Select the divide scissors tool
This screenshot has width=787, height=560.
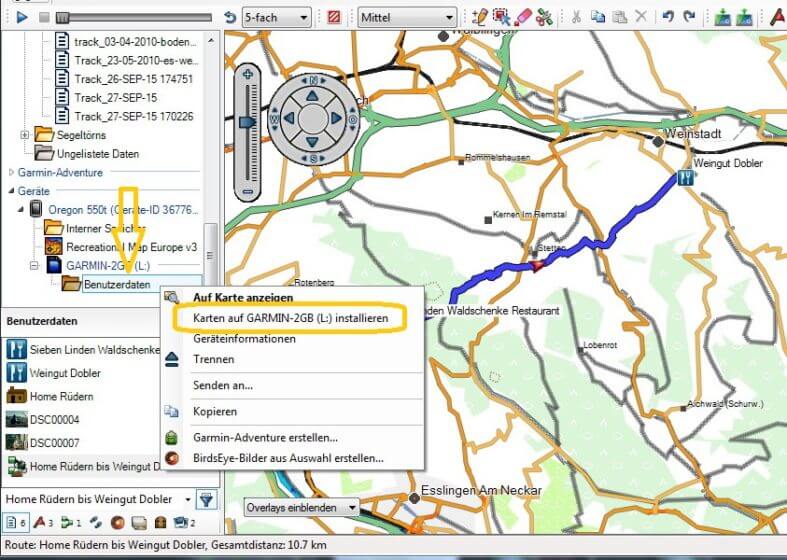[544, 18]
